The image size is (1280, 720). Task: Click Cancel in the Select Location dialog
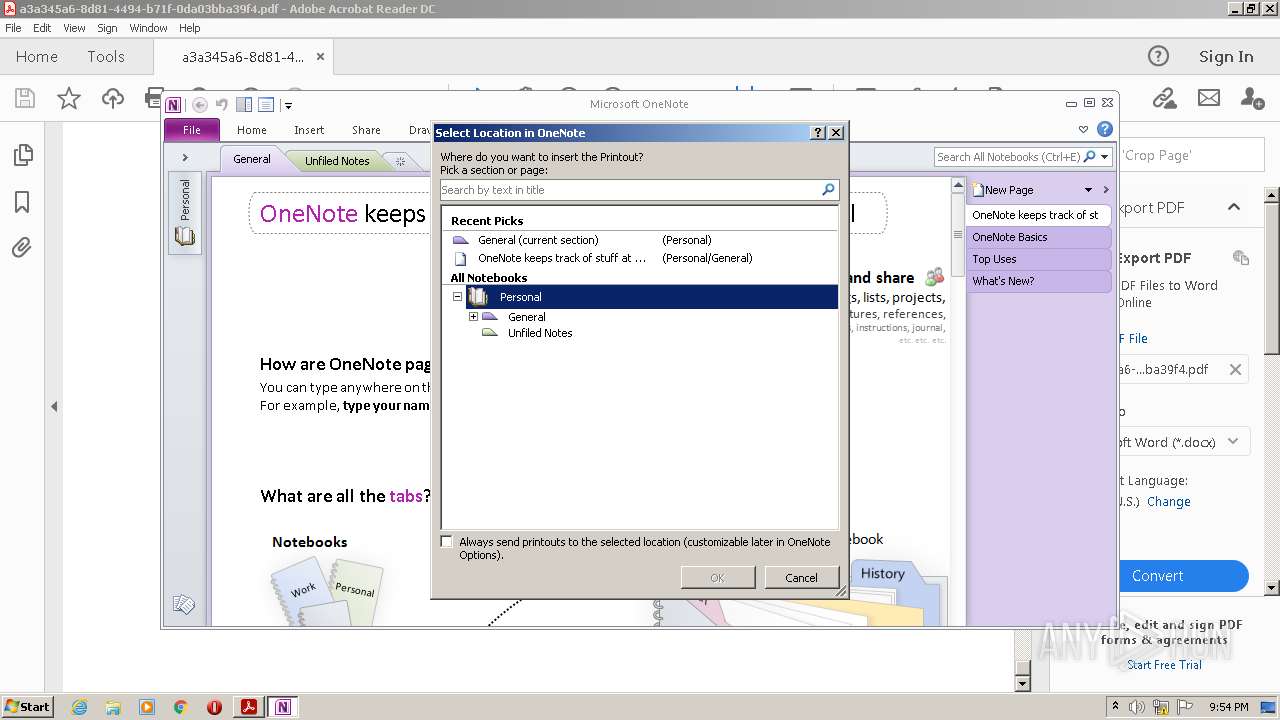click(x=801, y=577)
